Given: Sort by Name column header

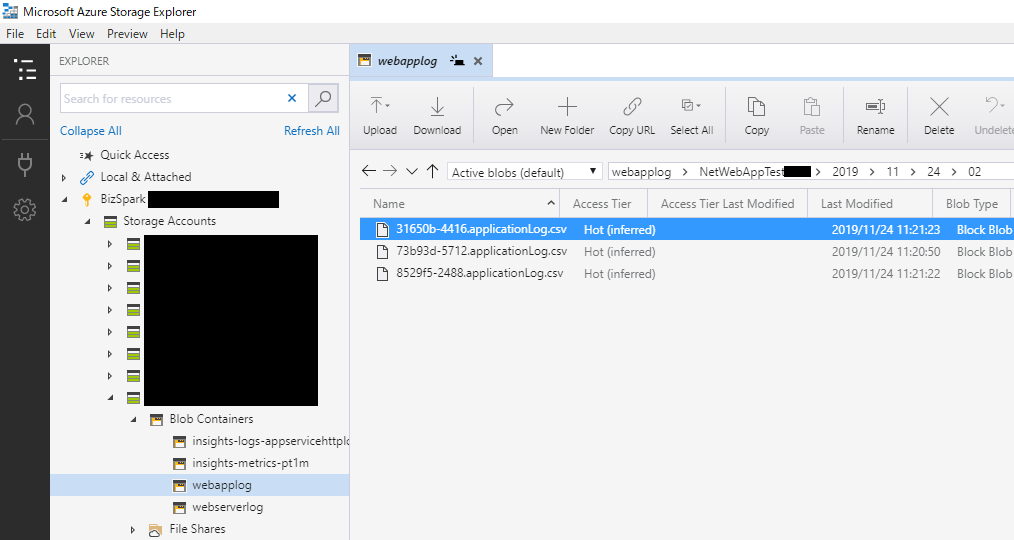Looking at the screenshot, I should 460,204.
